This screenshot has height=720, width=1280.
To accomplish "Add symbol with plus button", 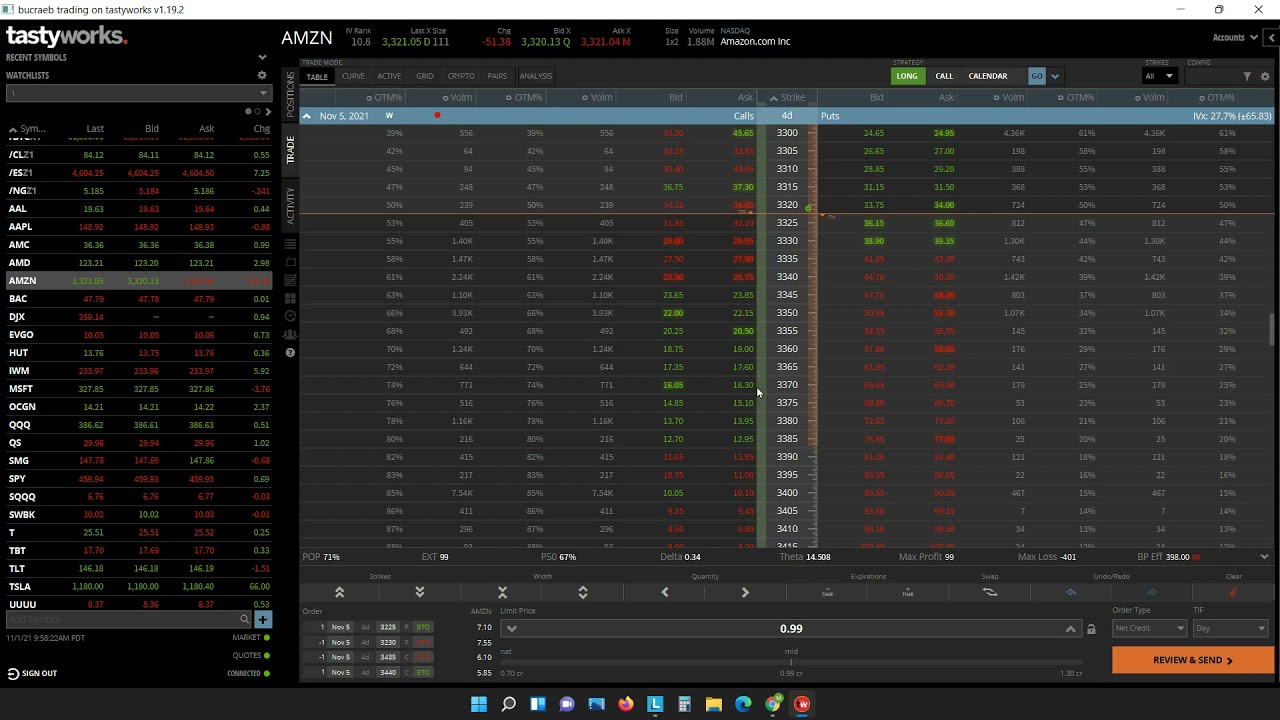I will [262, 619].
